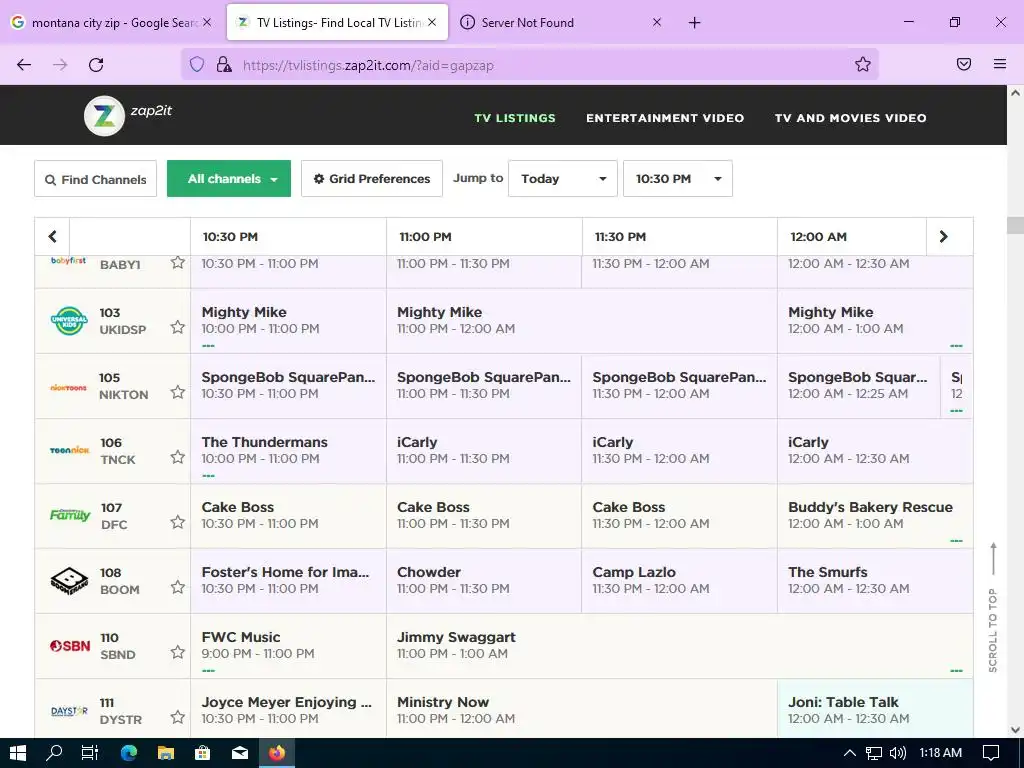The height and width of the screenshot is (768, 1024).
Task: Click the Boomerang channel logo
Action: click(69, 581)
